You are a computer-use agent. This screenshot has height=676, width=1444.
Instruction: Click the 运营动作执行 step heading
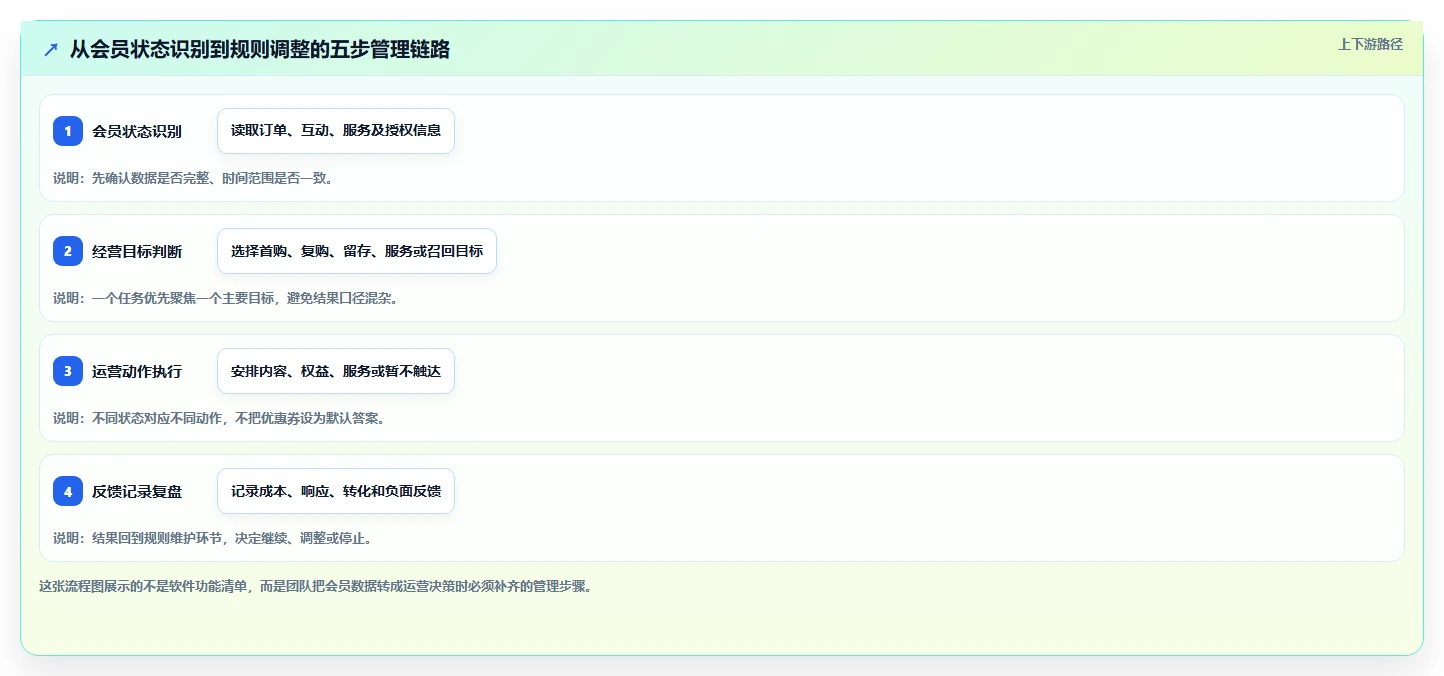[x=137, y=371]
